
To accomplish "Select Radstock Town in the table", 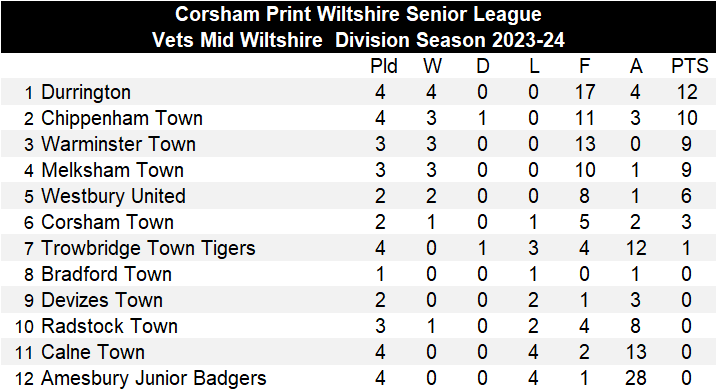I will [x=110, y=327].
